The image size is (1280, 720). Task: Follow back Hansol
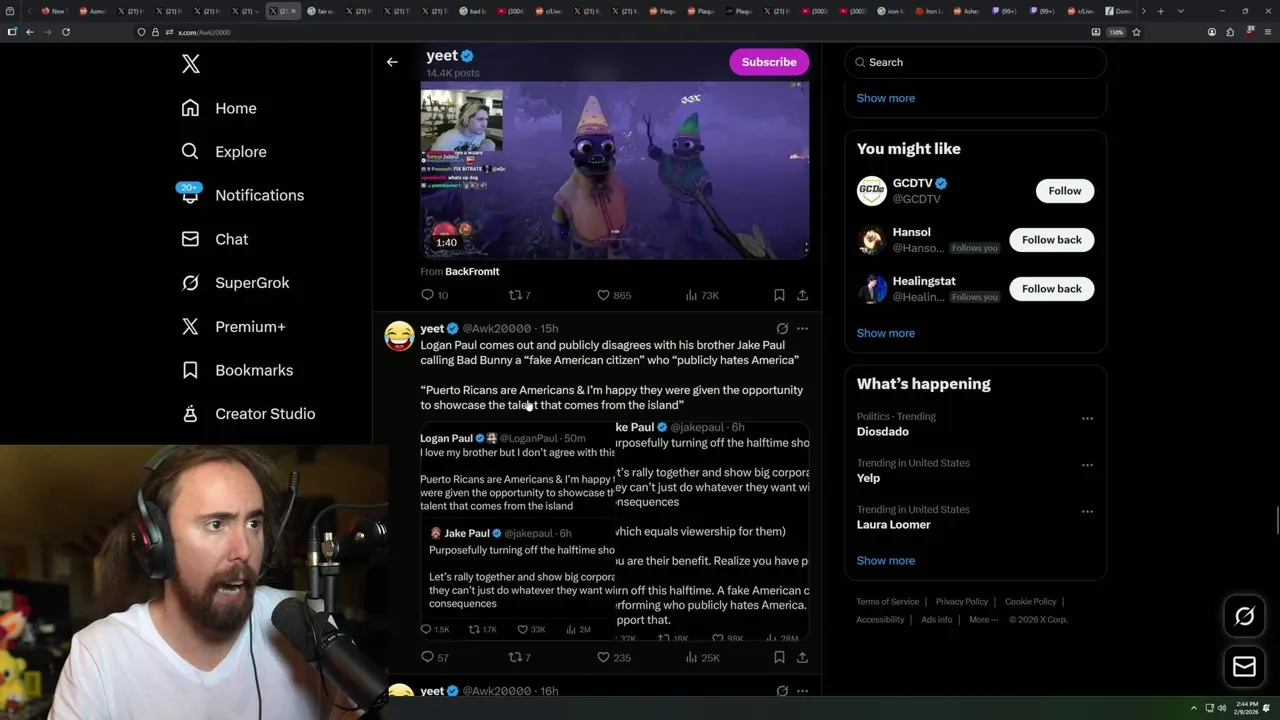[1052, 240]
